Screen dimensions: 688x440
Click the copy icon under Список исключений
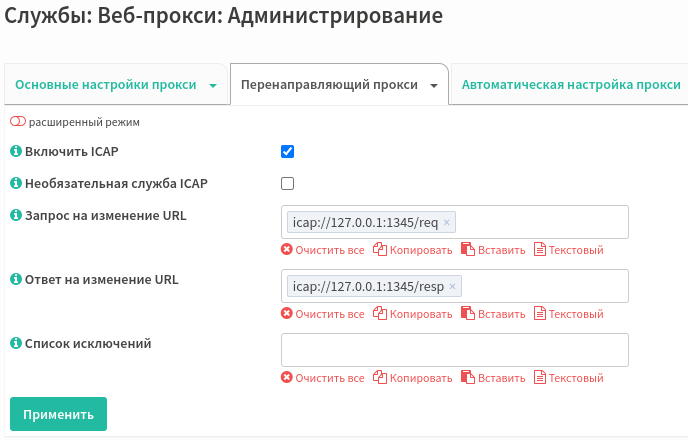380,378
